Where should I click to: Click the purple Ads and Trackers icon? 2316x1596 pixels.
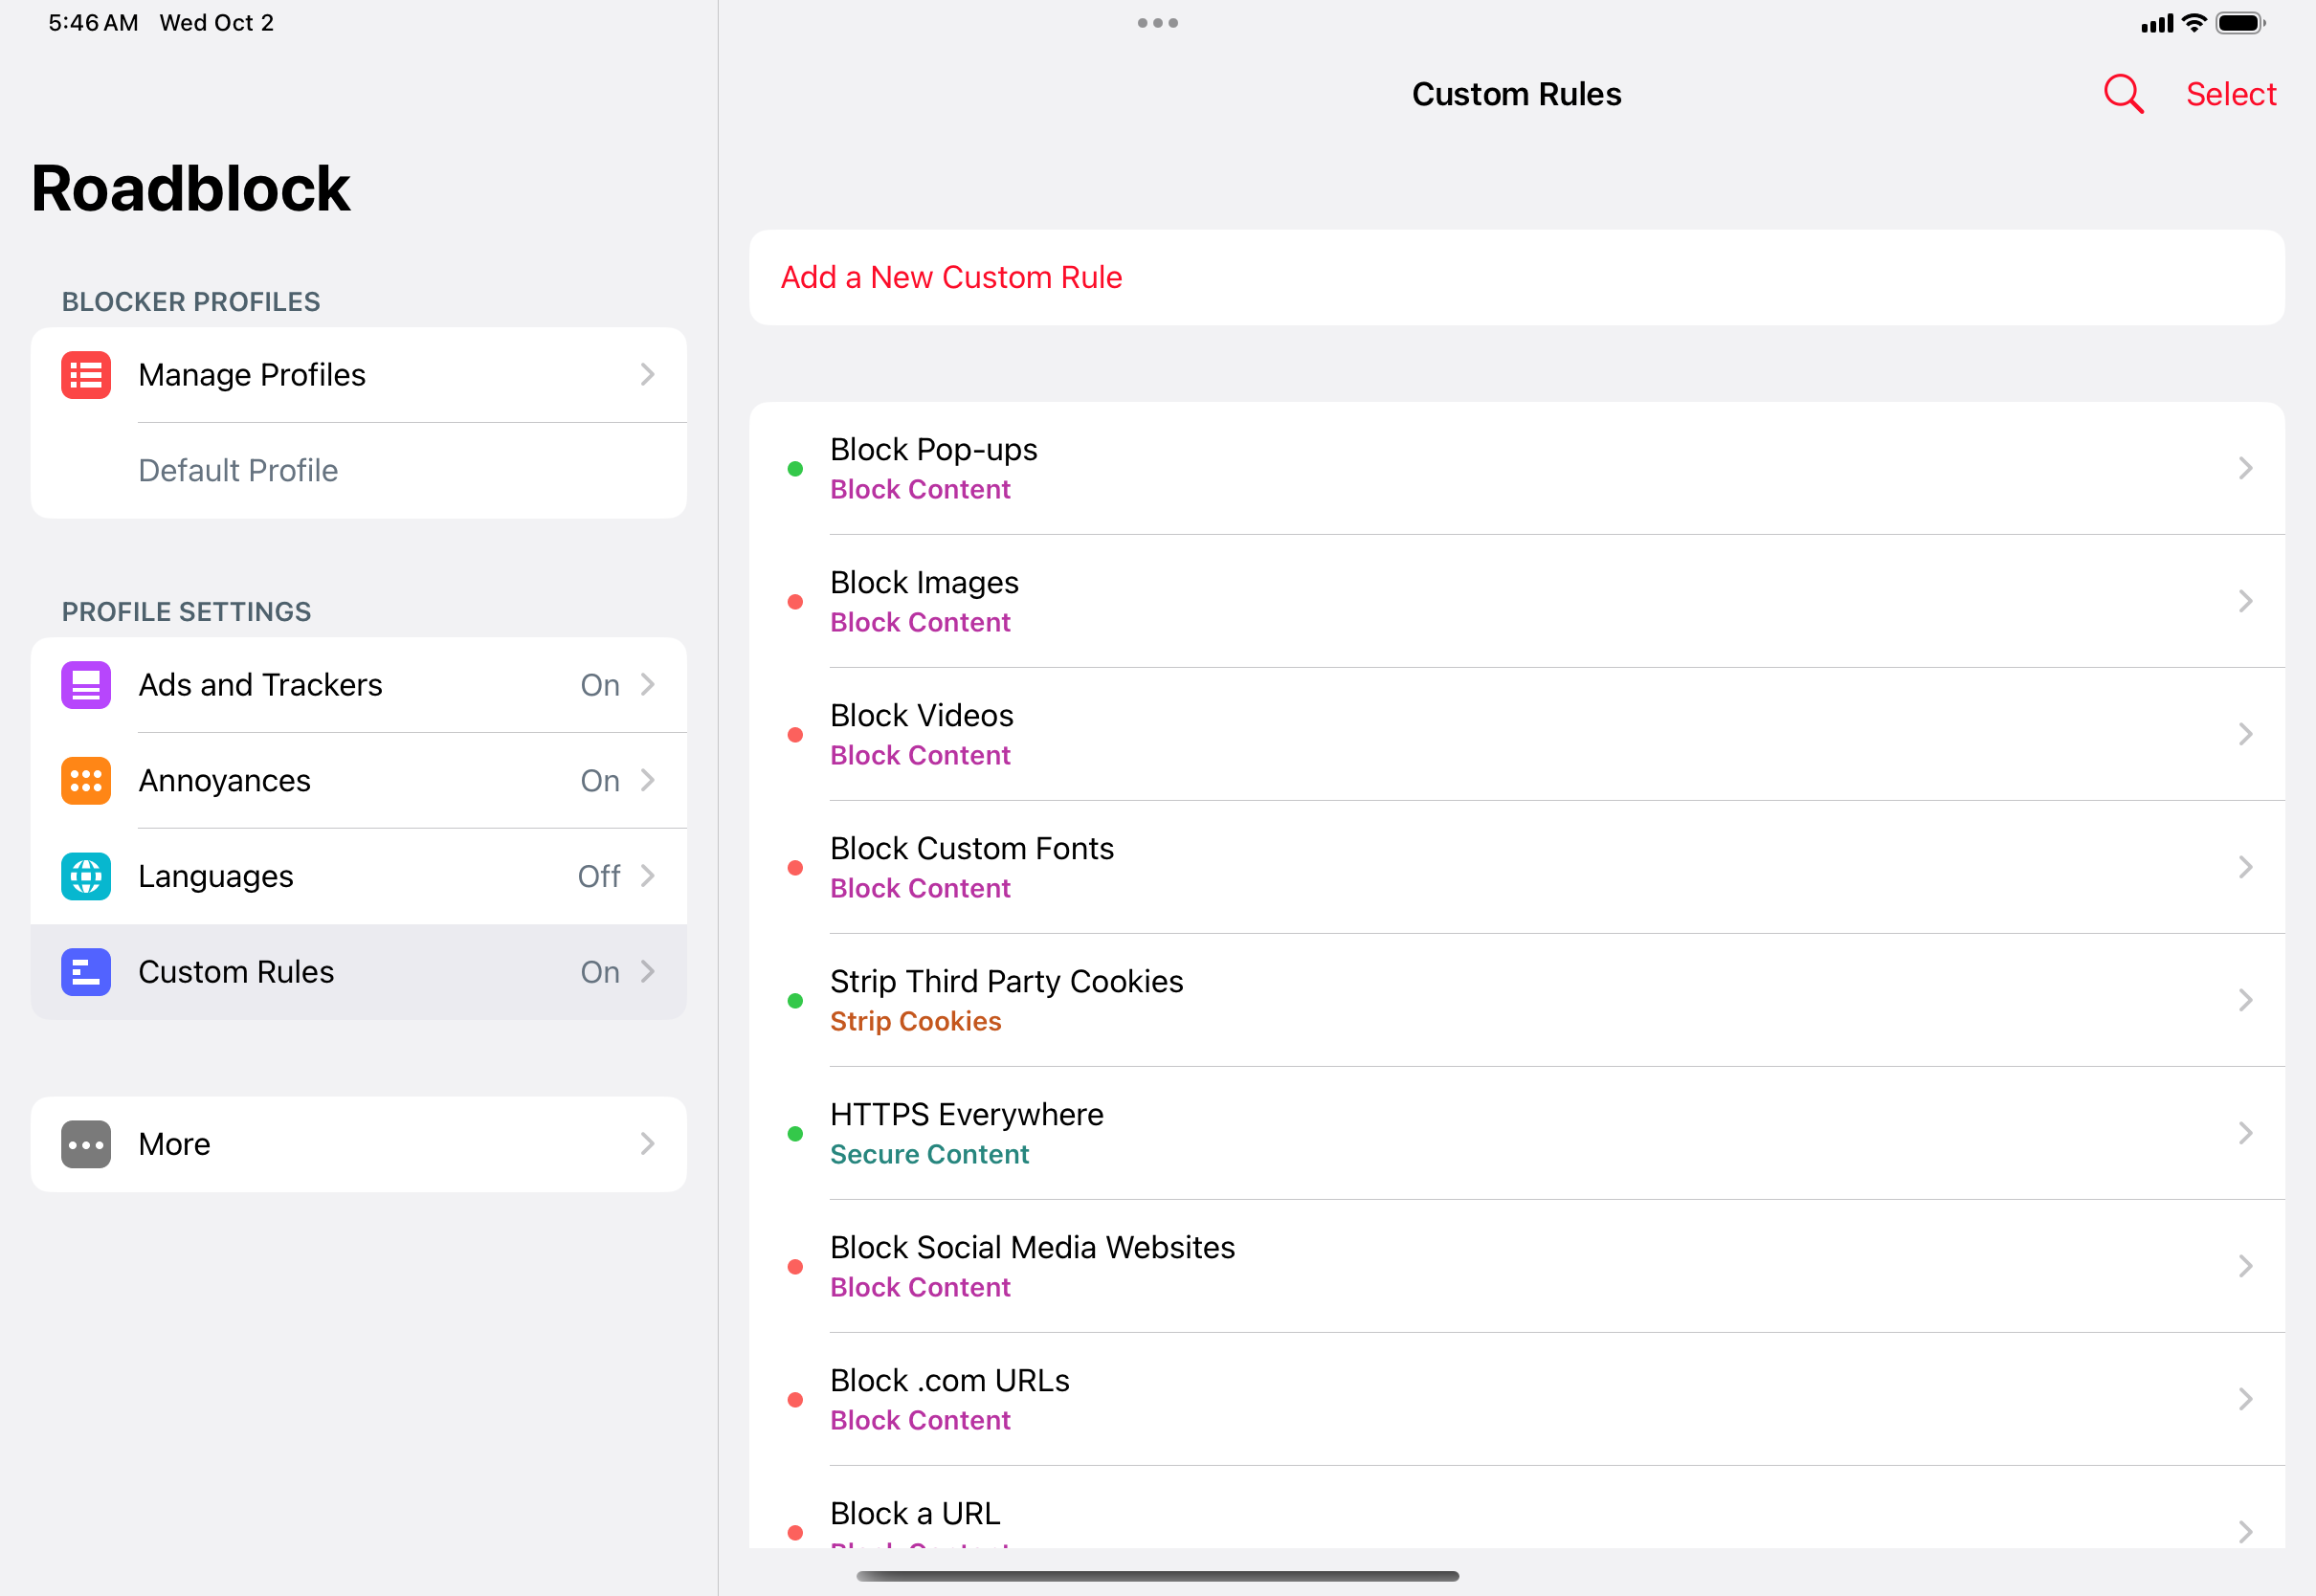pos(86,685)
